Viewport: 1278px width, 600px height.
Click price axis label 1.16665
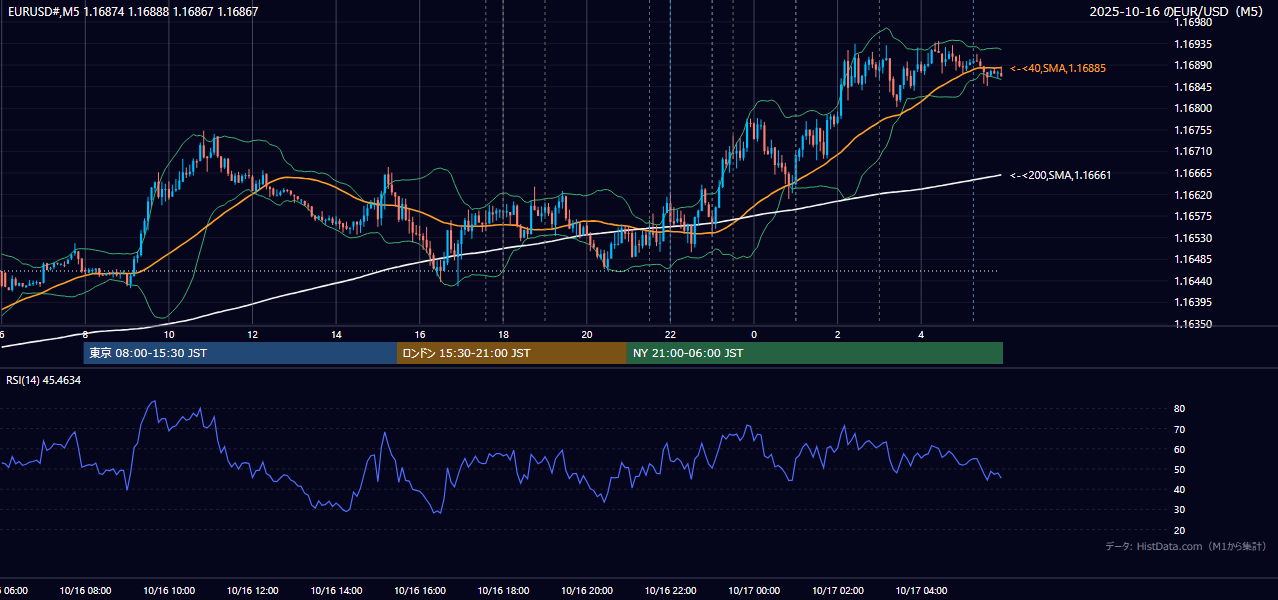pyautogui.click(x=1194, y=173)
